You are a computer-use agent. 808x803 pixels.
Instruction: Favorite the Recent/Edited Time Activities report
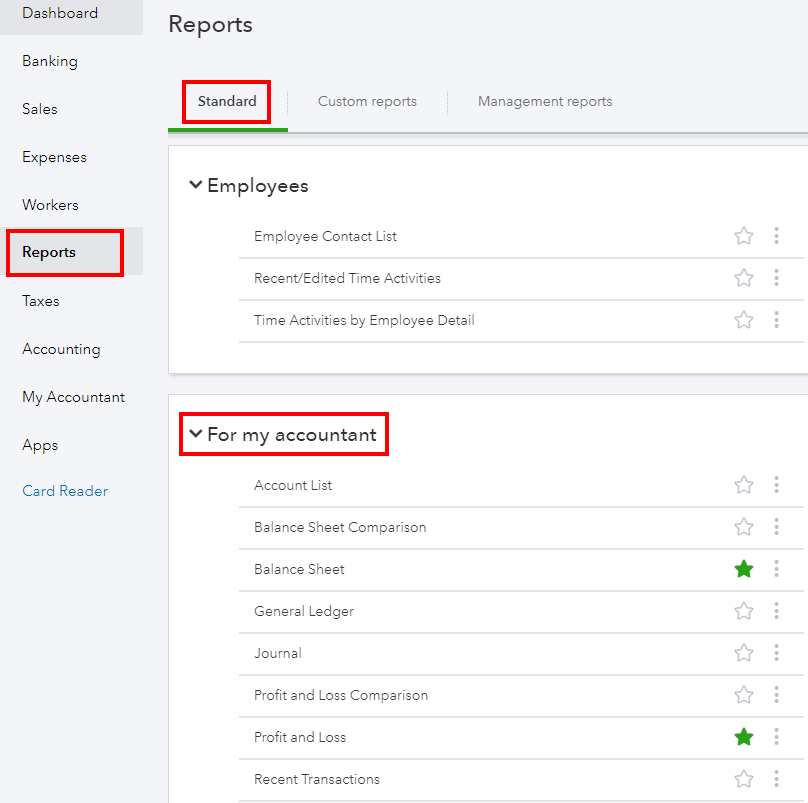(x=743, y=278)
